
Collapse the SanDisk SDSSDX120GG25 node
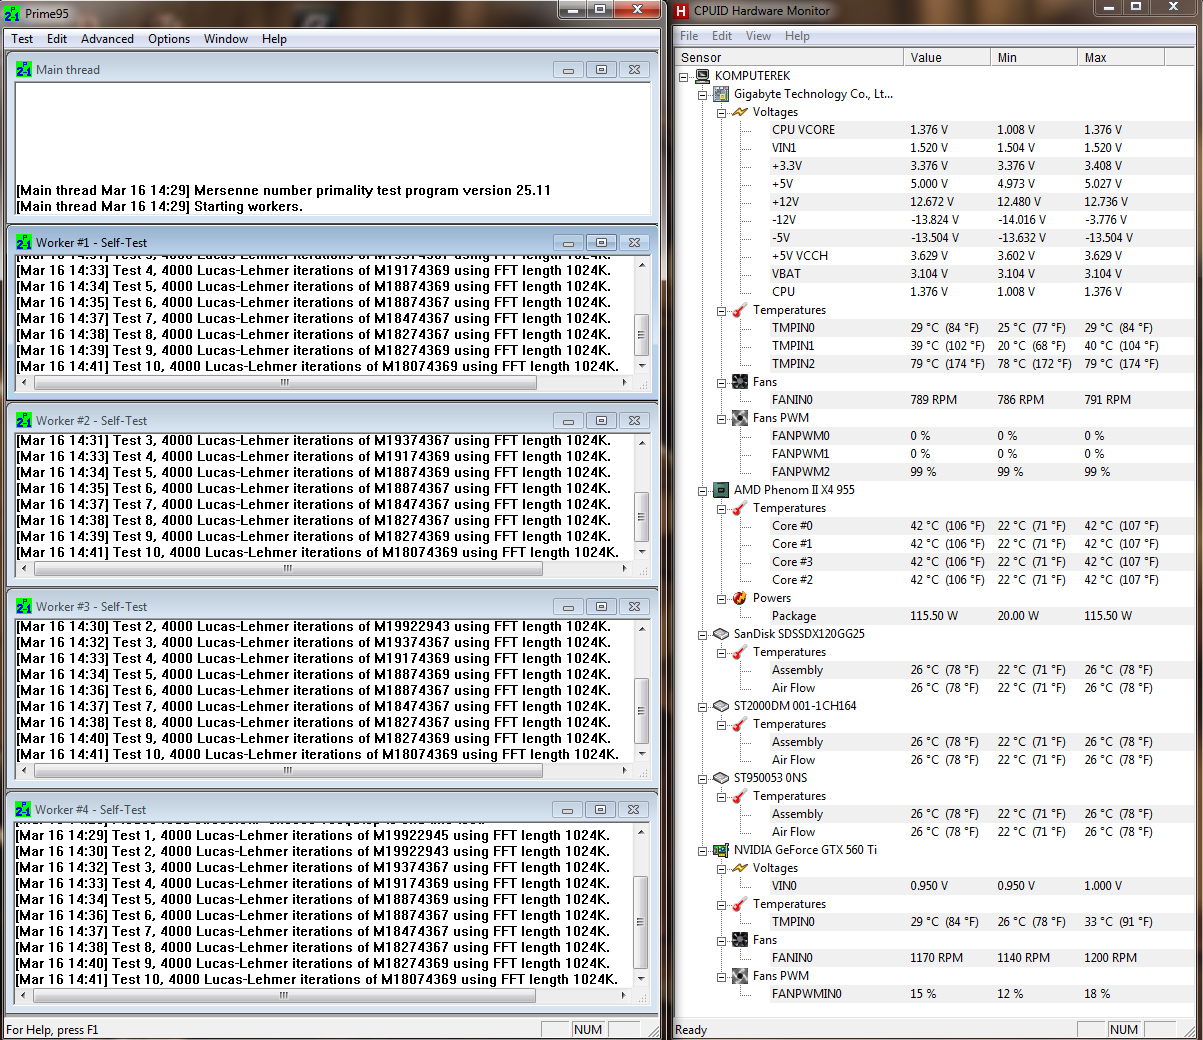[703, 635]
